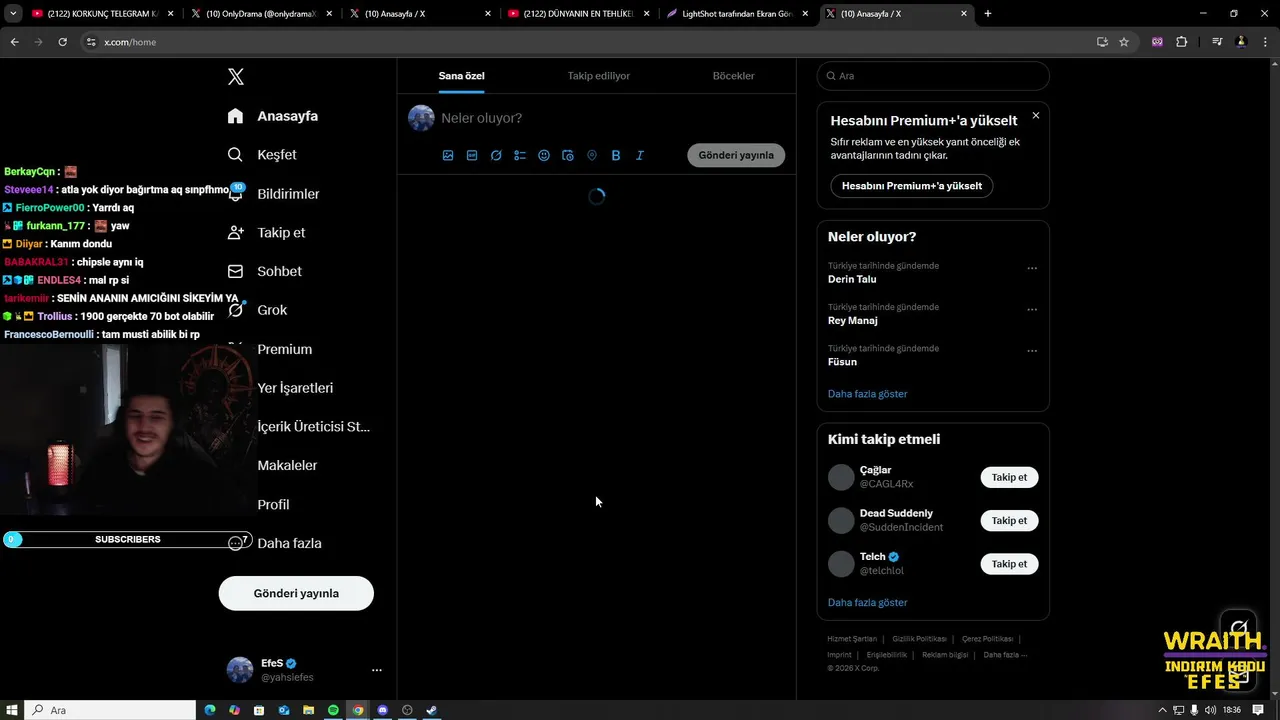
Task: Open the Derin Talu trending topic
Action: (852, 280)
